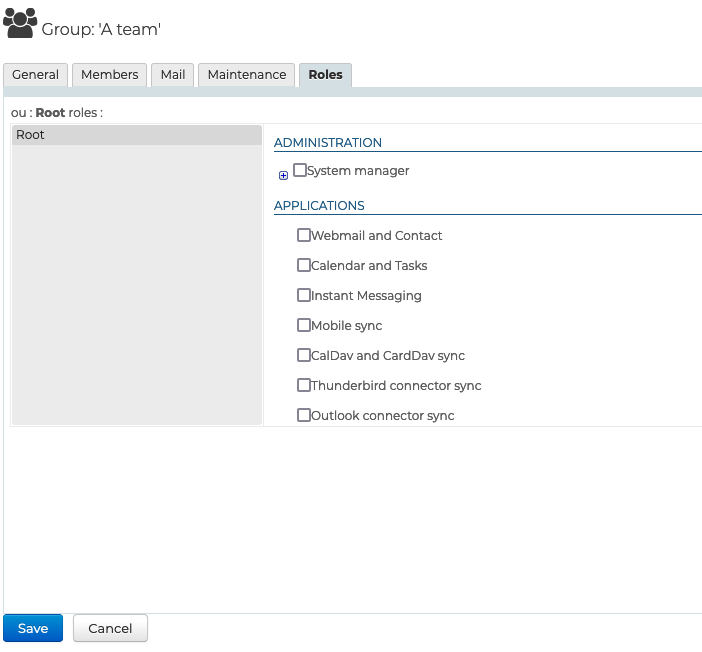Open the Members tab

pyautogui.click(x=109, y=75)
